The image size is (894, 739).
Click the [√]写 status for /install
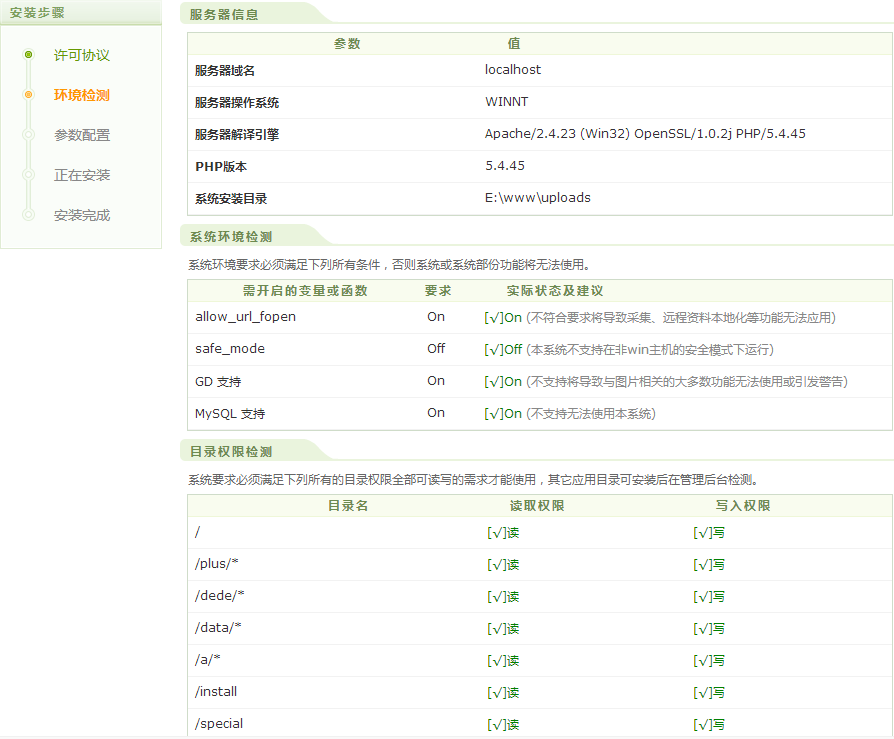(x=709, y=692)
